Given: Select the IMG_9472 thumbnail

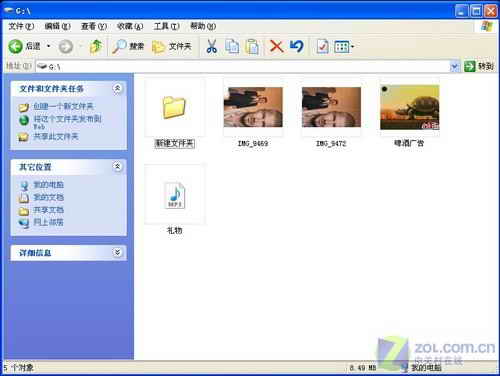Looking at the screenshot, I should pos(331,107).
